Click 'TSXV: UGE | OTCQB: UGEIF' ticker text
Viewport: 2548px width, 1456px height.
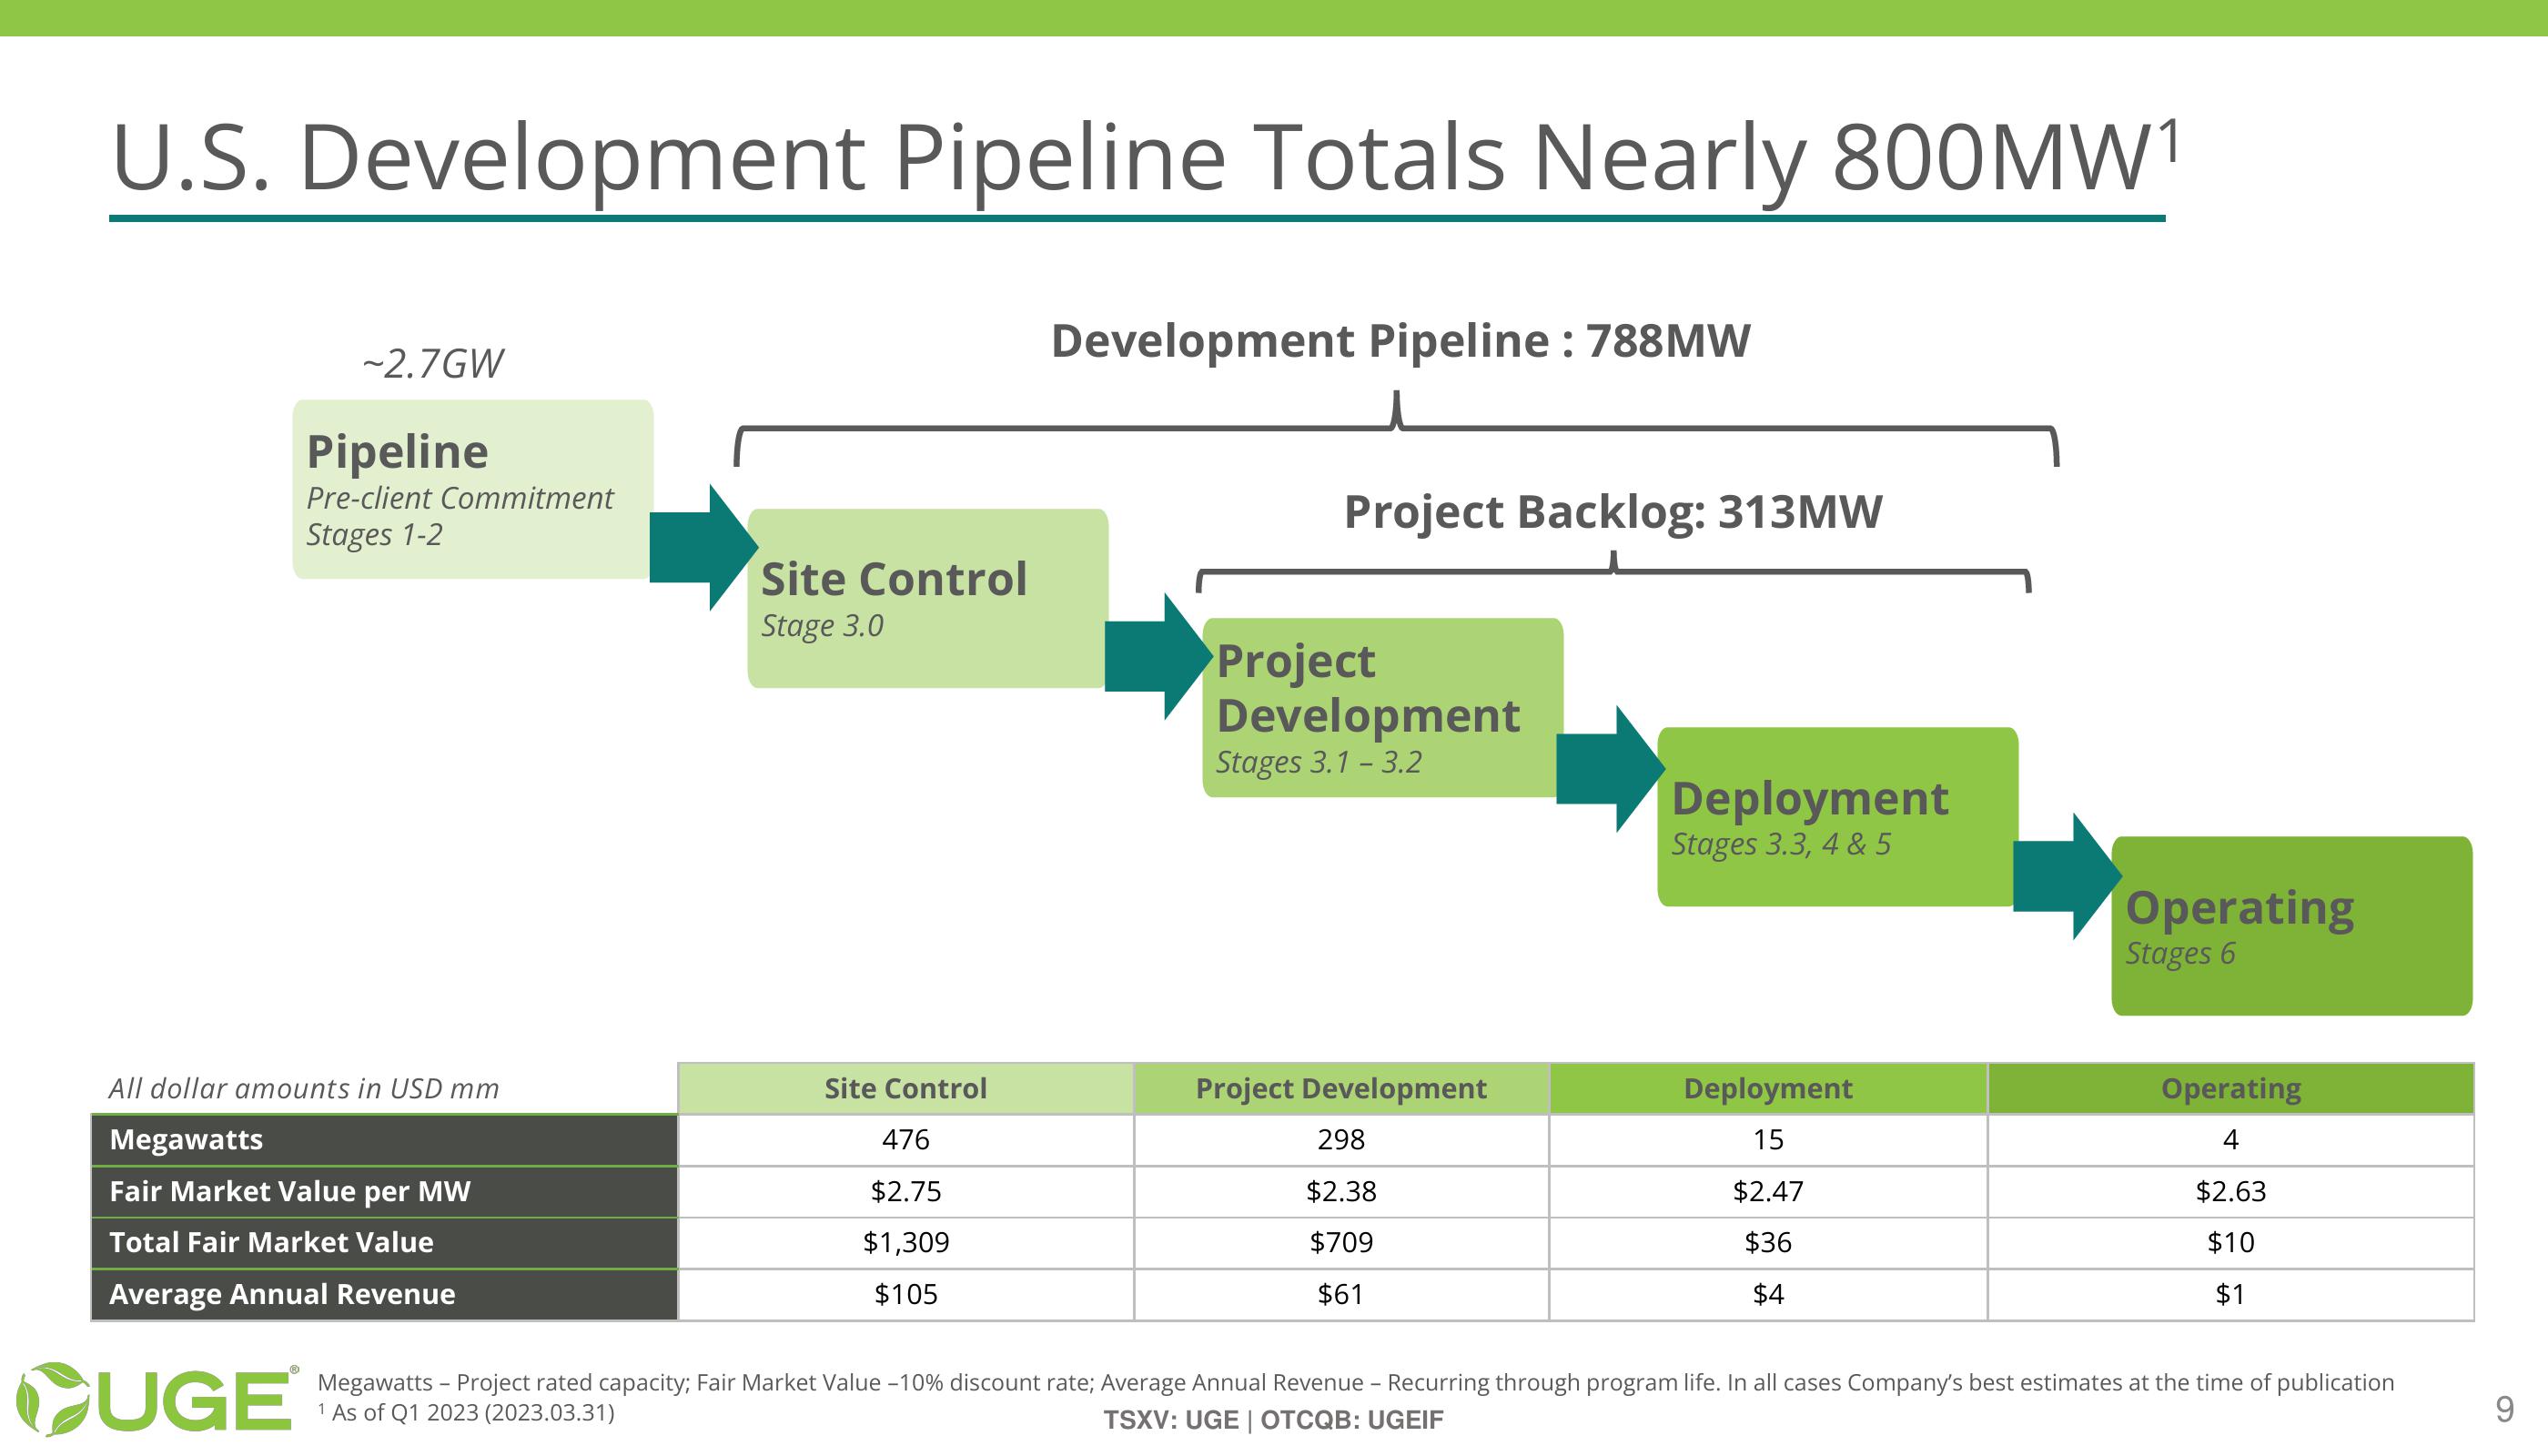tap(1273, 1420)
